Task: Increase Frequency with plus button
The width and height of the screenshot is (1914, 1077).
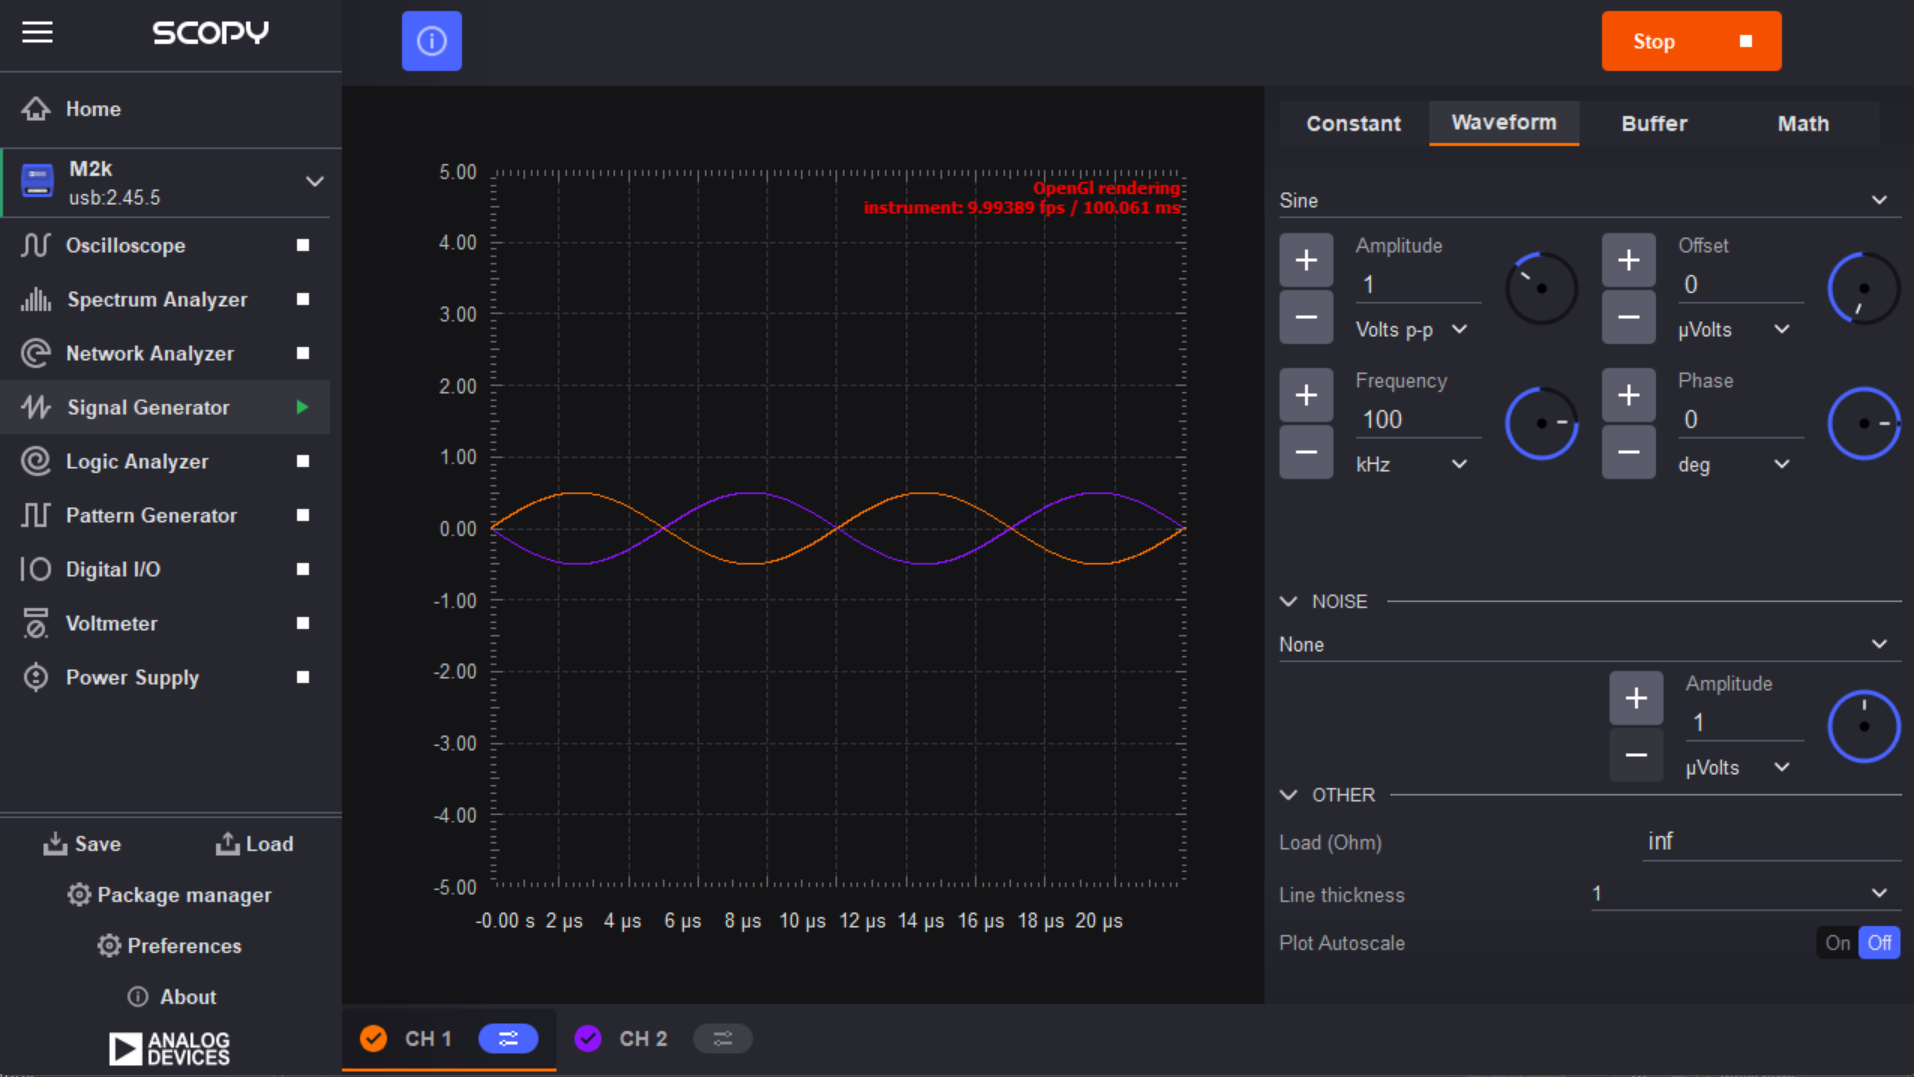Action: click(1306, 395)
